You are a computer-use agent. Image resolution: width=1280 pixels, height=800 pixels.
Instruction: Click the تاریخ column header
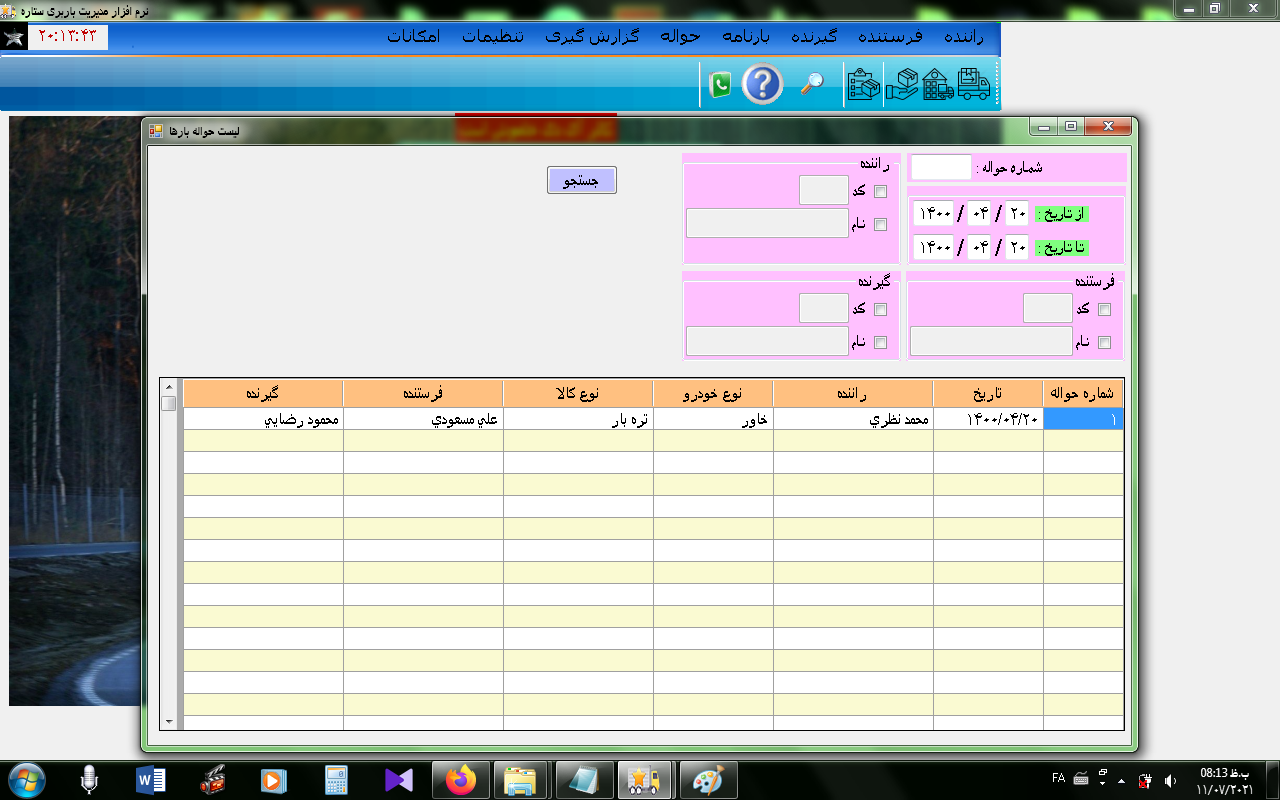[x=988, y=394]
